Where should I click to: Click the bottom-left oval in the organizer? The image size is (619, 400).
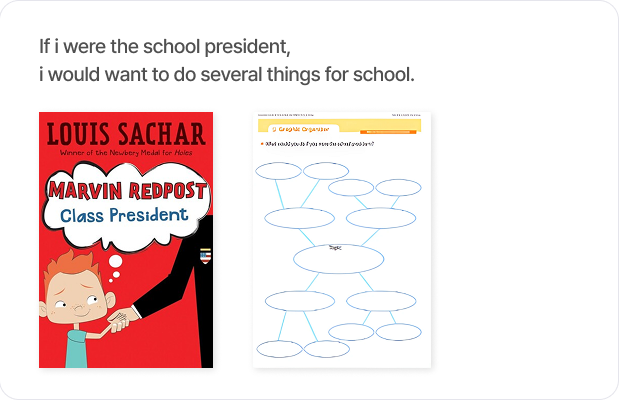pyautogui.click(x=279, y=349)
